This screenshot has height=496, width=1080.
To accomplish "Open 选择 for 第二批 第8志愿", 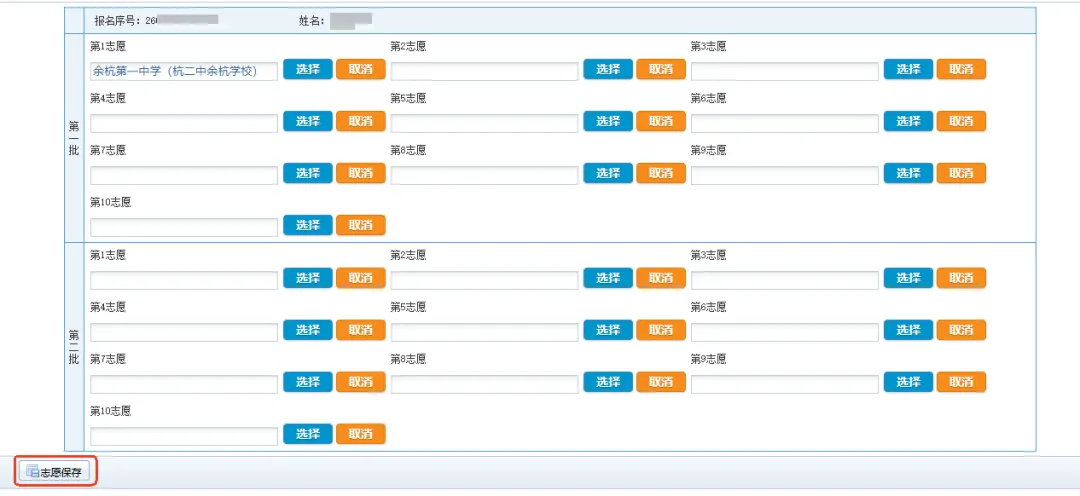I will (x=608, y=382).
